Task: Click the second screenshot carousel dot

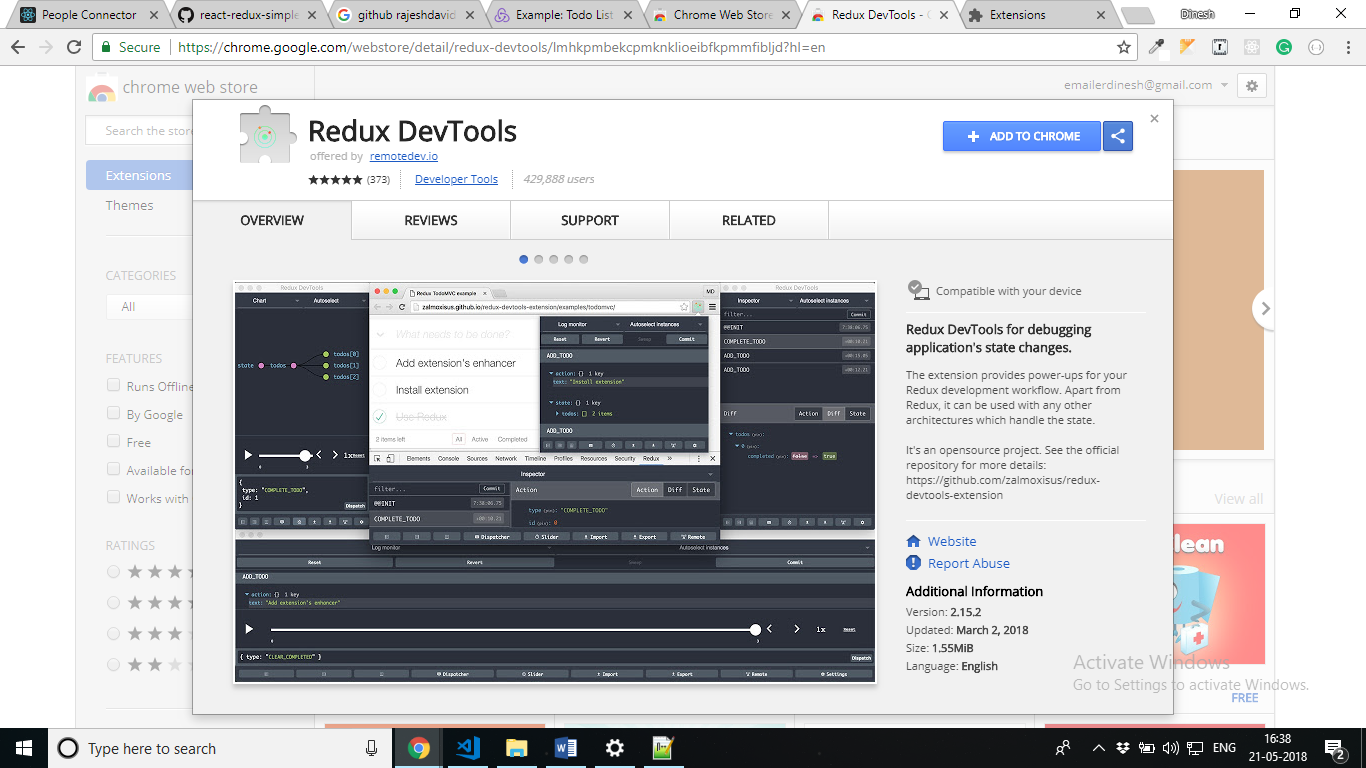Action: point(538,258)
